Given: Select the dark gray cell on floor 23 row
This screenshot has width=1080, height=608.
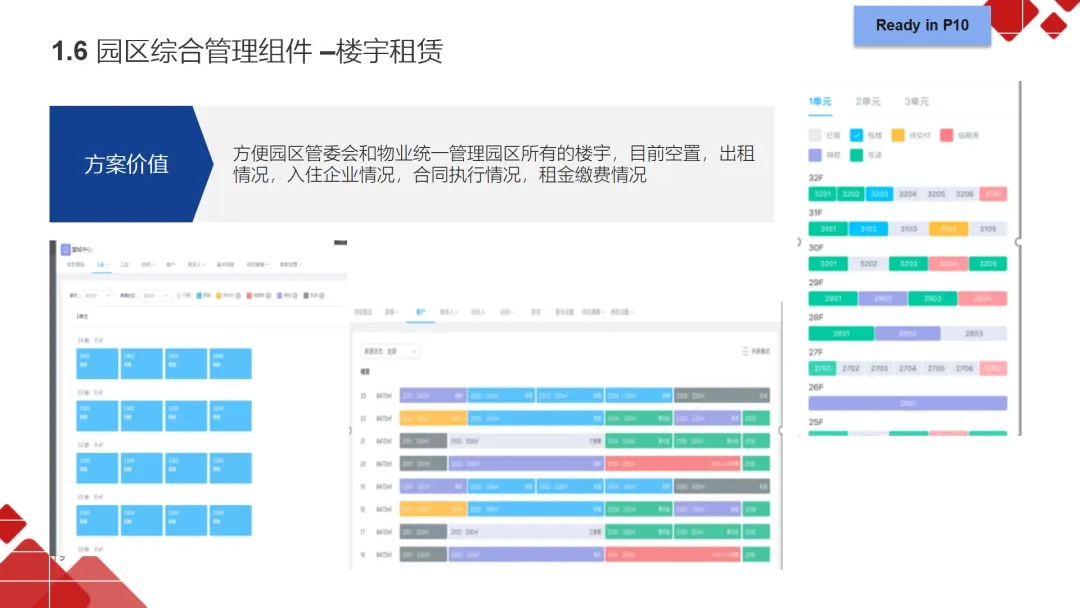Looking at the screenshot, I should 722,396.
